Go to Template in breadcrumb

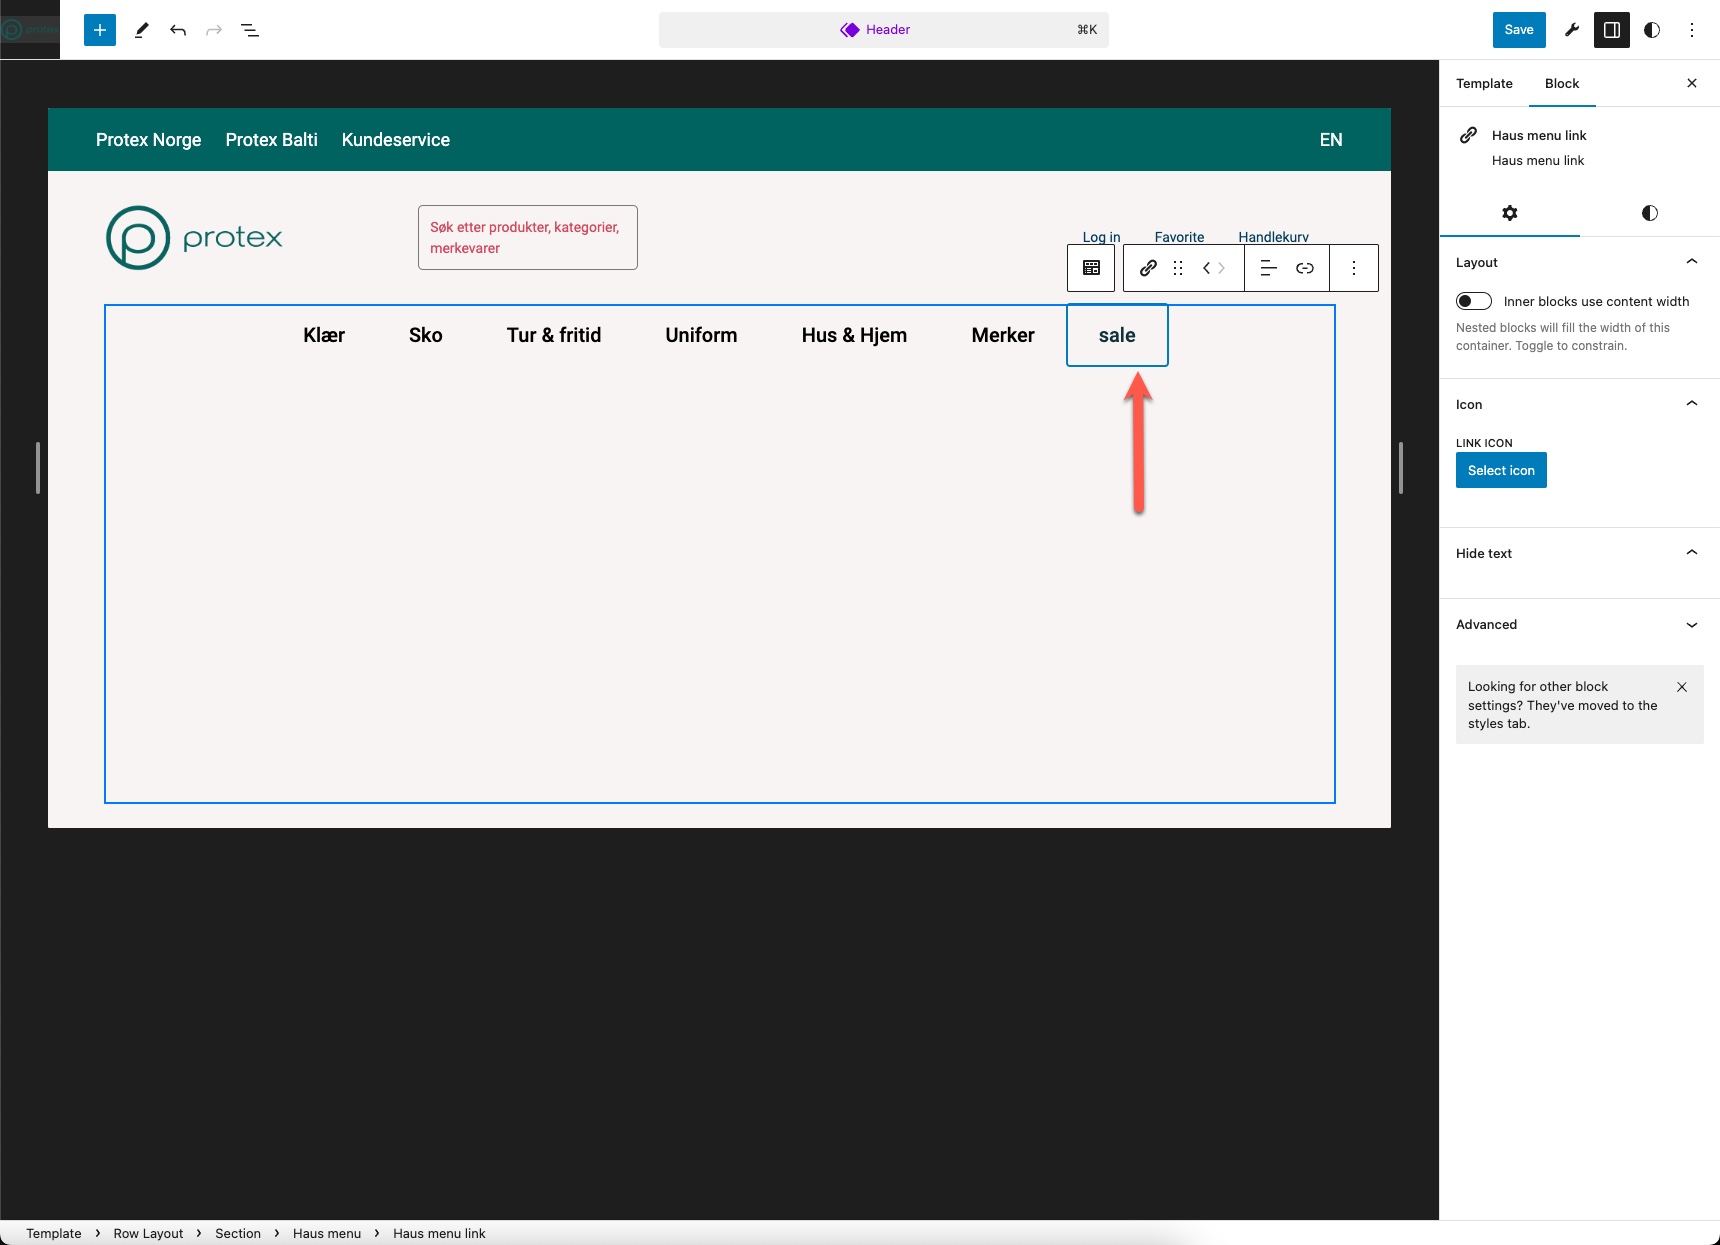click(x=54, y=1233)
